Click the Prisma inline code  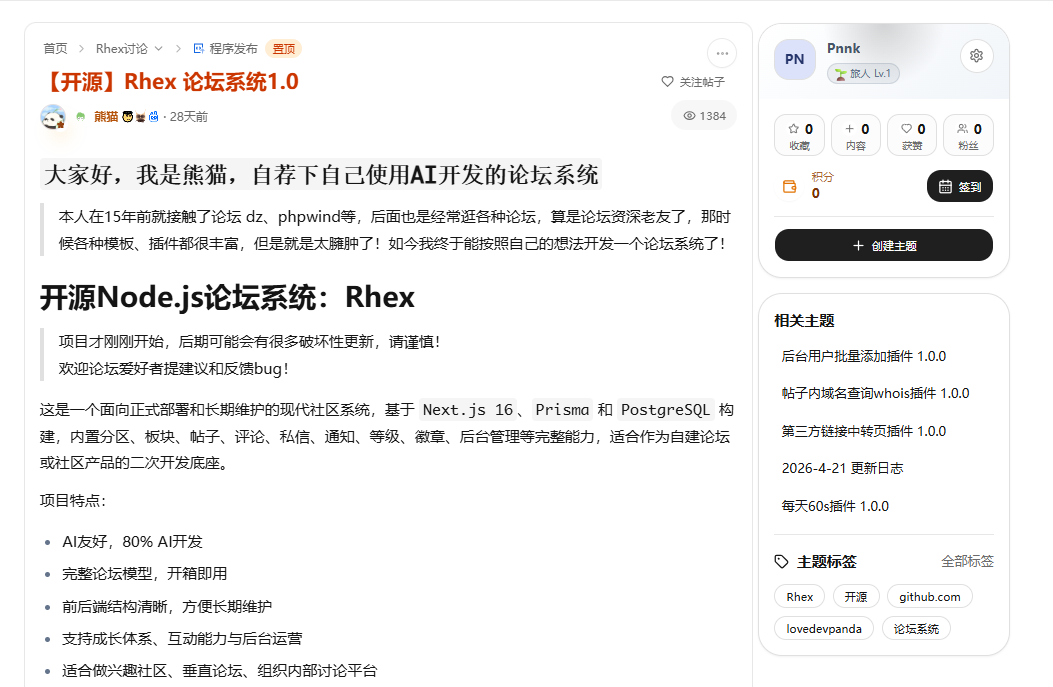pos(562,410)
